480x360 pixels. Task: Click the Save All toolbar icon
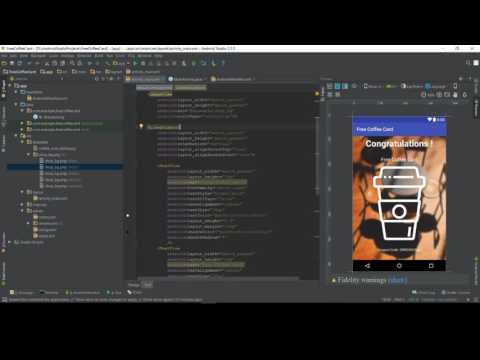12,63
